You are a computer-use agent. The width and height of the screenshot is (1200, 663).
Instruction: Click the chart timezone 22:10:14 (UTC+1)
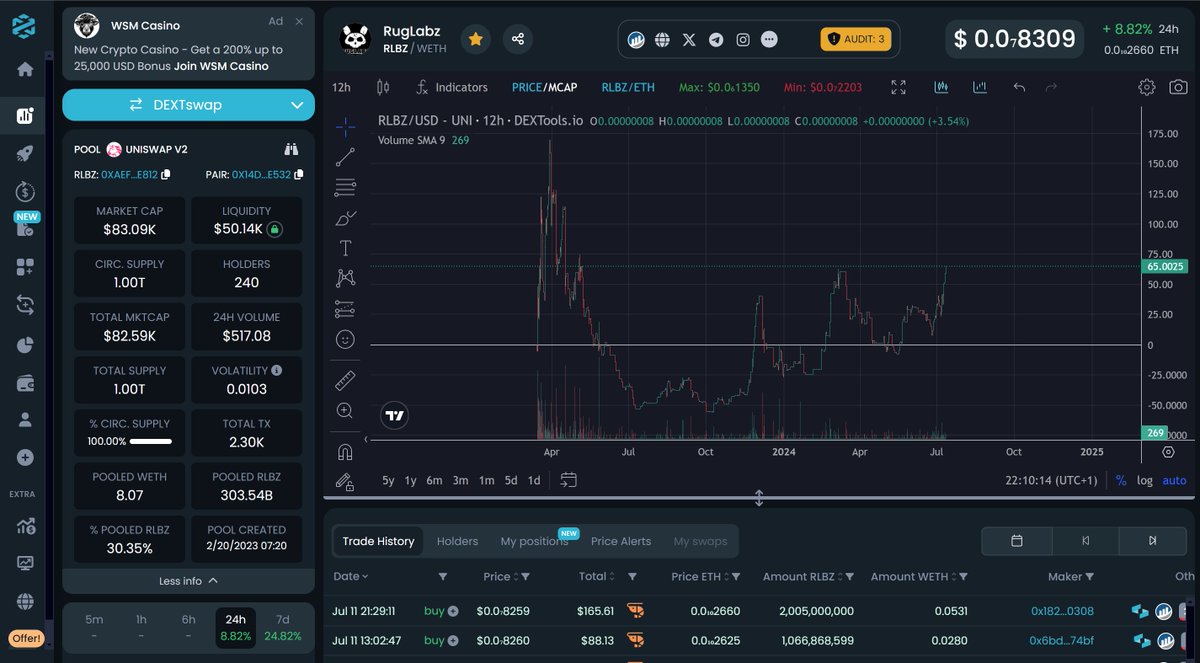click(x=1051, y=480)
